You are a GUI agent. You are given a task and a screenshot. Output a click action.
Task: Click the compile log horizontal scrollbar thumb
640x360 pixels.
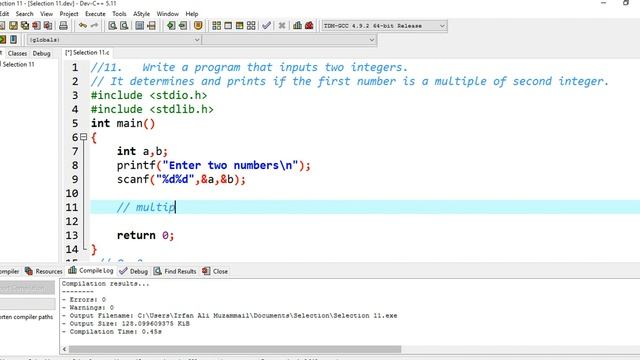235,349
